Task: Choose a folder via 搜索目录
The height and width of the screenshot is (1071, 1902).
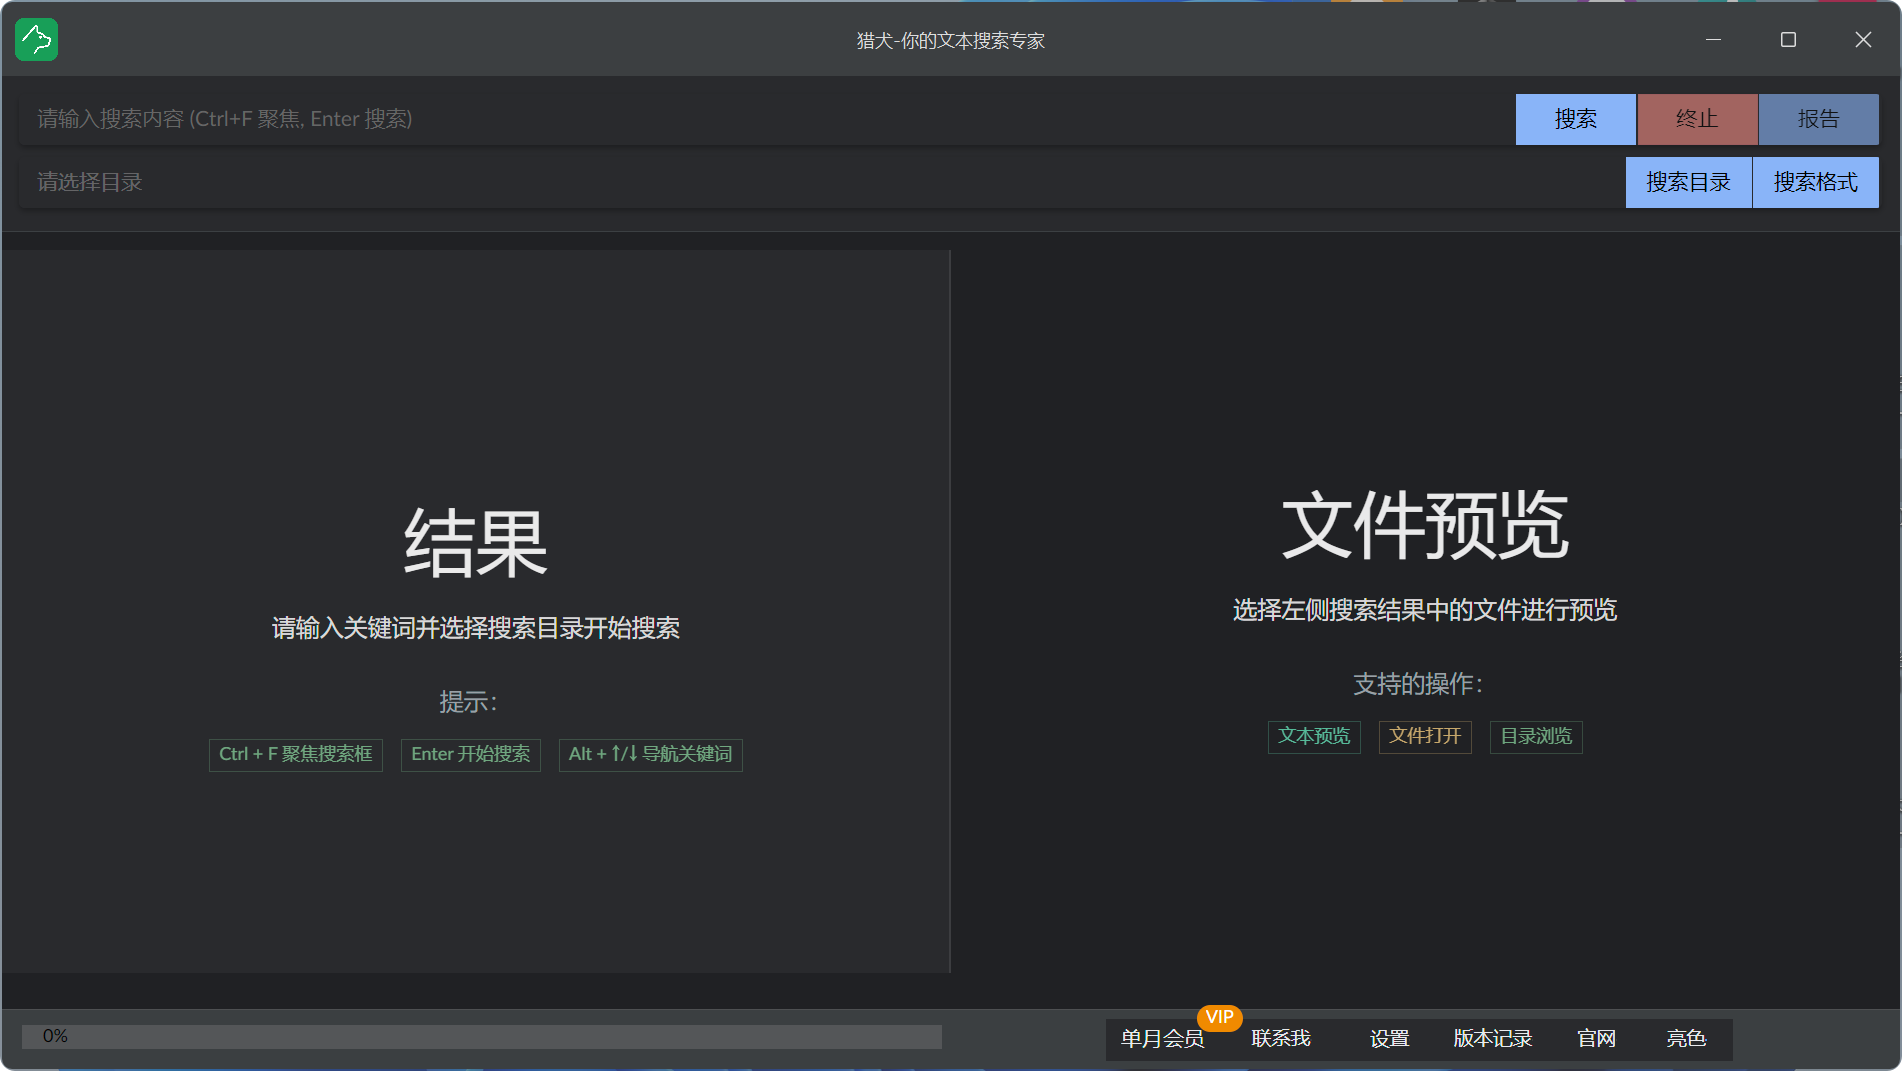Action: click(x=1688, y=183)
